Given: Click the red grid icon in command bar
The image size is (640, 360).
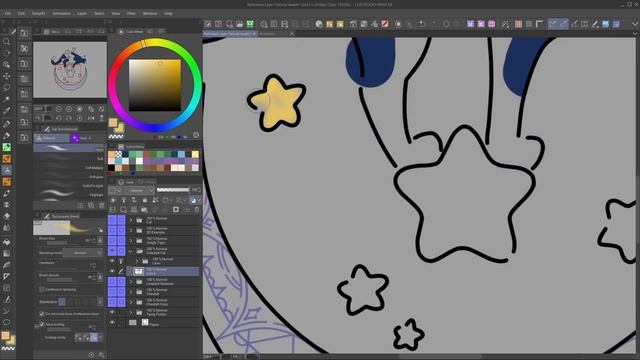Looking at the screenshot, I should [x=518, y=24].
